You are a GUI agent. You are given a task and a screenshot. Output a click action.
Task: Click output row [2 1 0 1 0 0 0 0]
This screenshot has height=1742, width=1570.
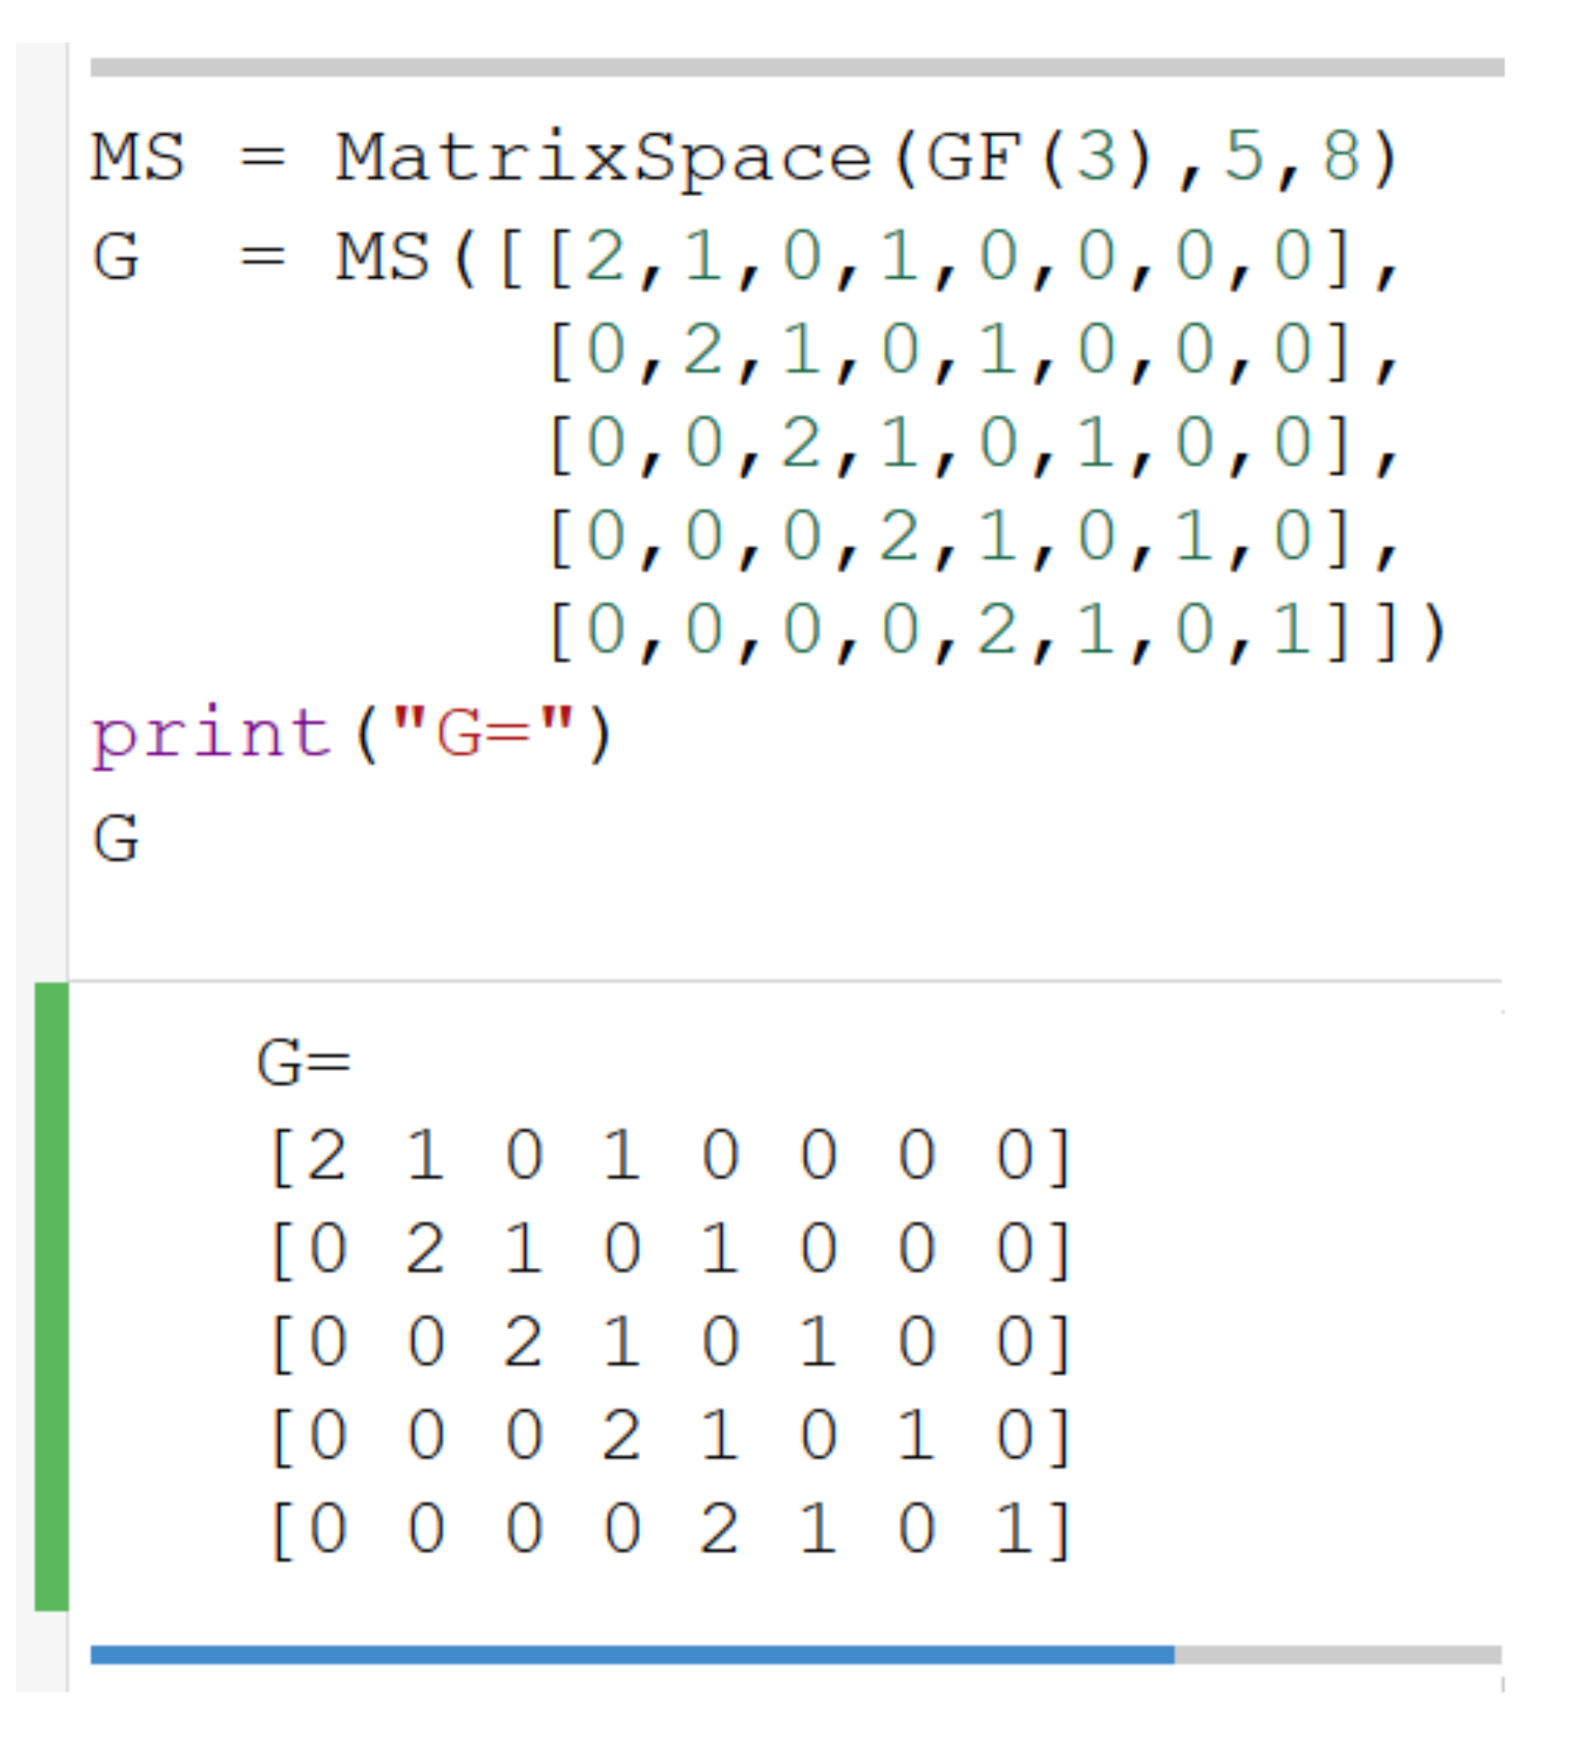(671, 1157)
